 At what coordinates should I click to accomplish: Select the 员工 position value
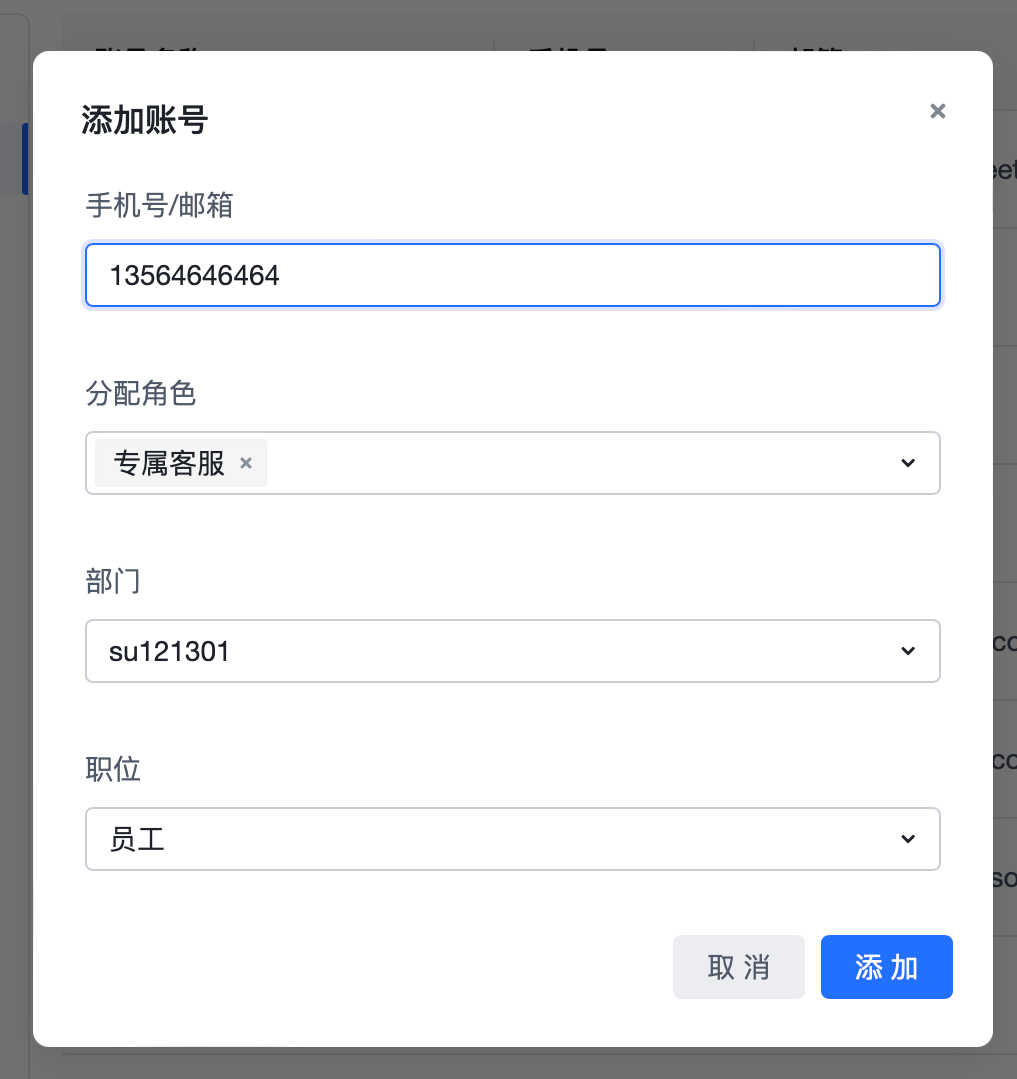click(137, 840)
